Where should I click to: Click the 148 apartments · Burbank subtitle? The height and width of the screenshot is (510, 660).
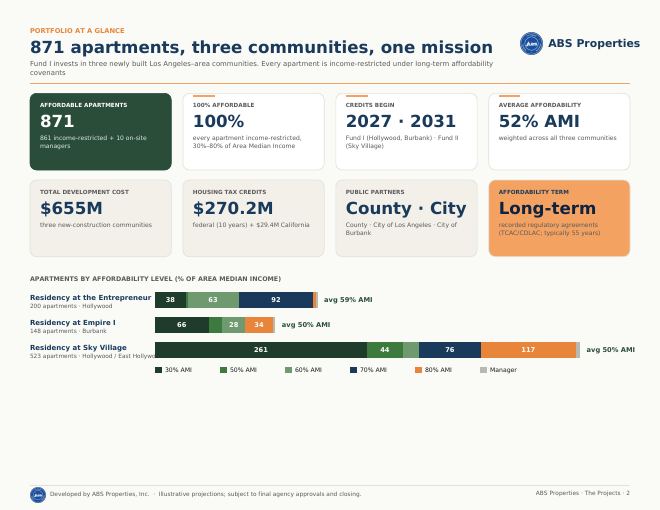click(68, 331)
